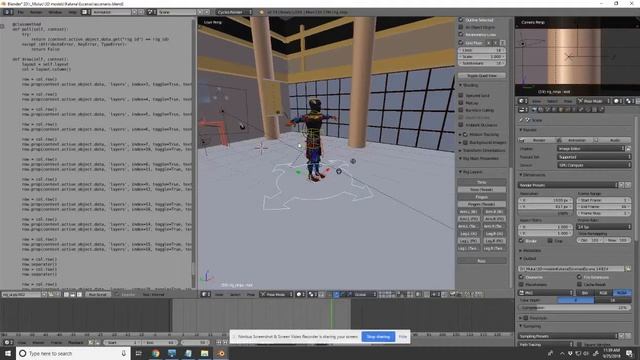Add a render preset with the plus button
Viewport: 640px width, 360px height.
(x=622, y=185)
